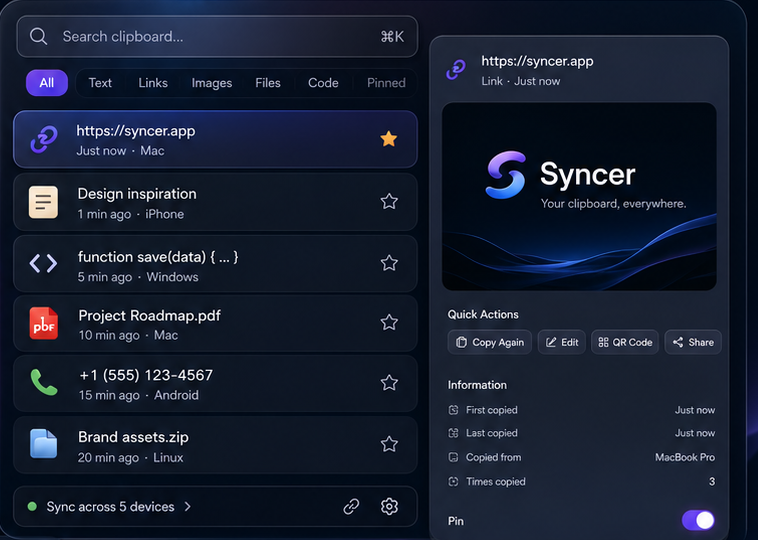Select the https://syncer.app text in the list row

click(136, 131)
